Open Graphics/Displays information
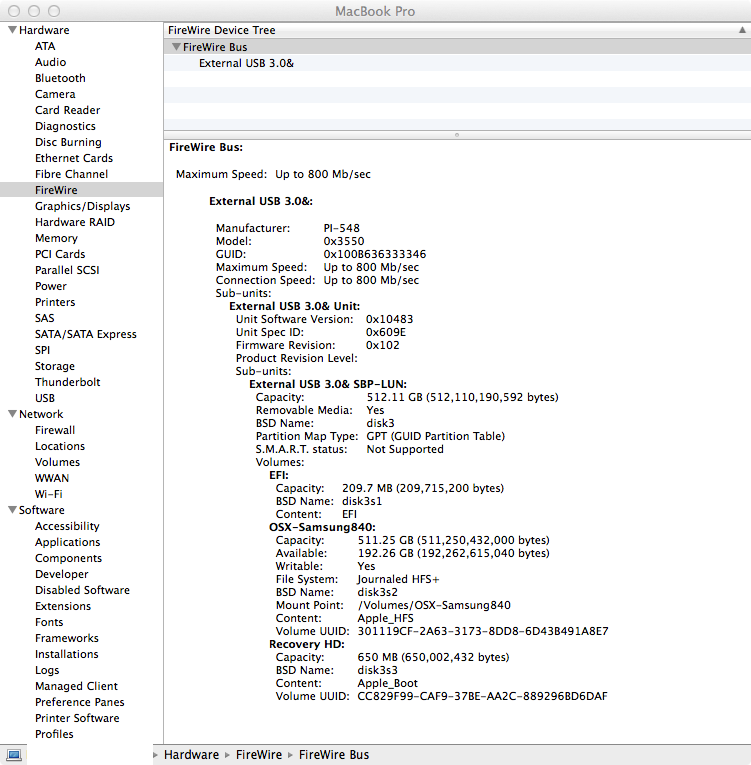 [x=82, y=206]
